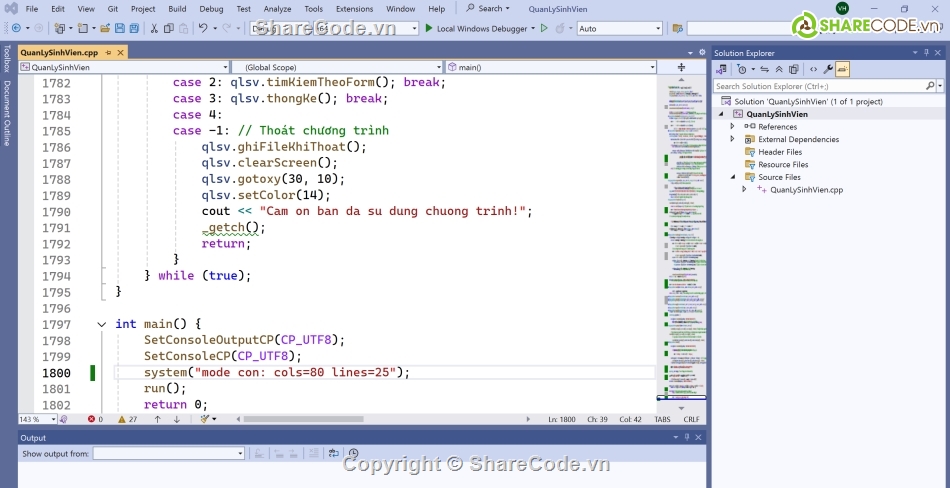The height and width of the screenshot is (488, 950).
Task: Click Show All Files icon
Action: tap(794, 69)
